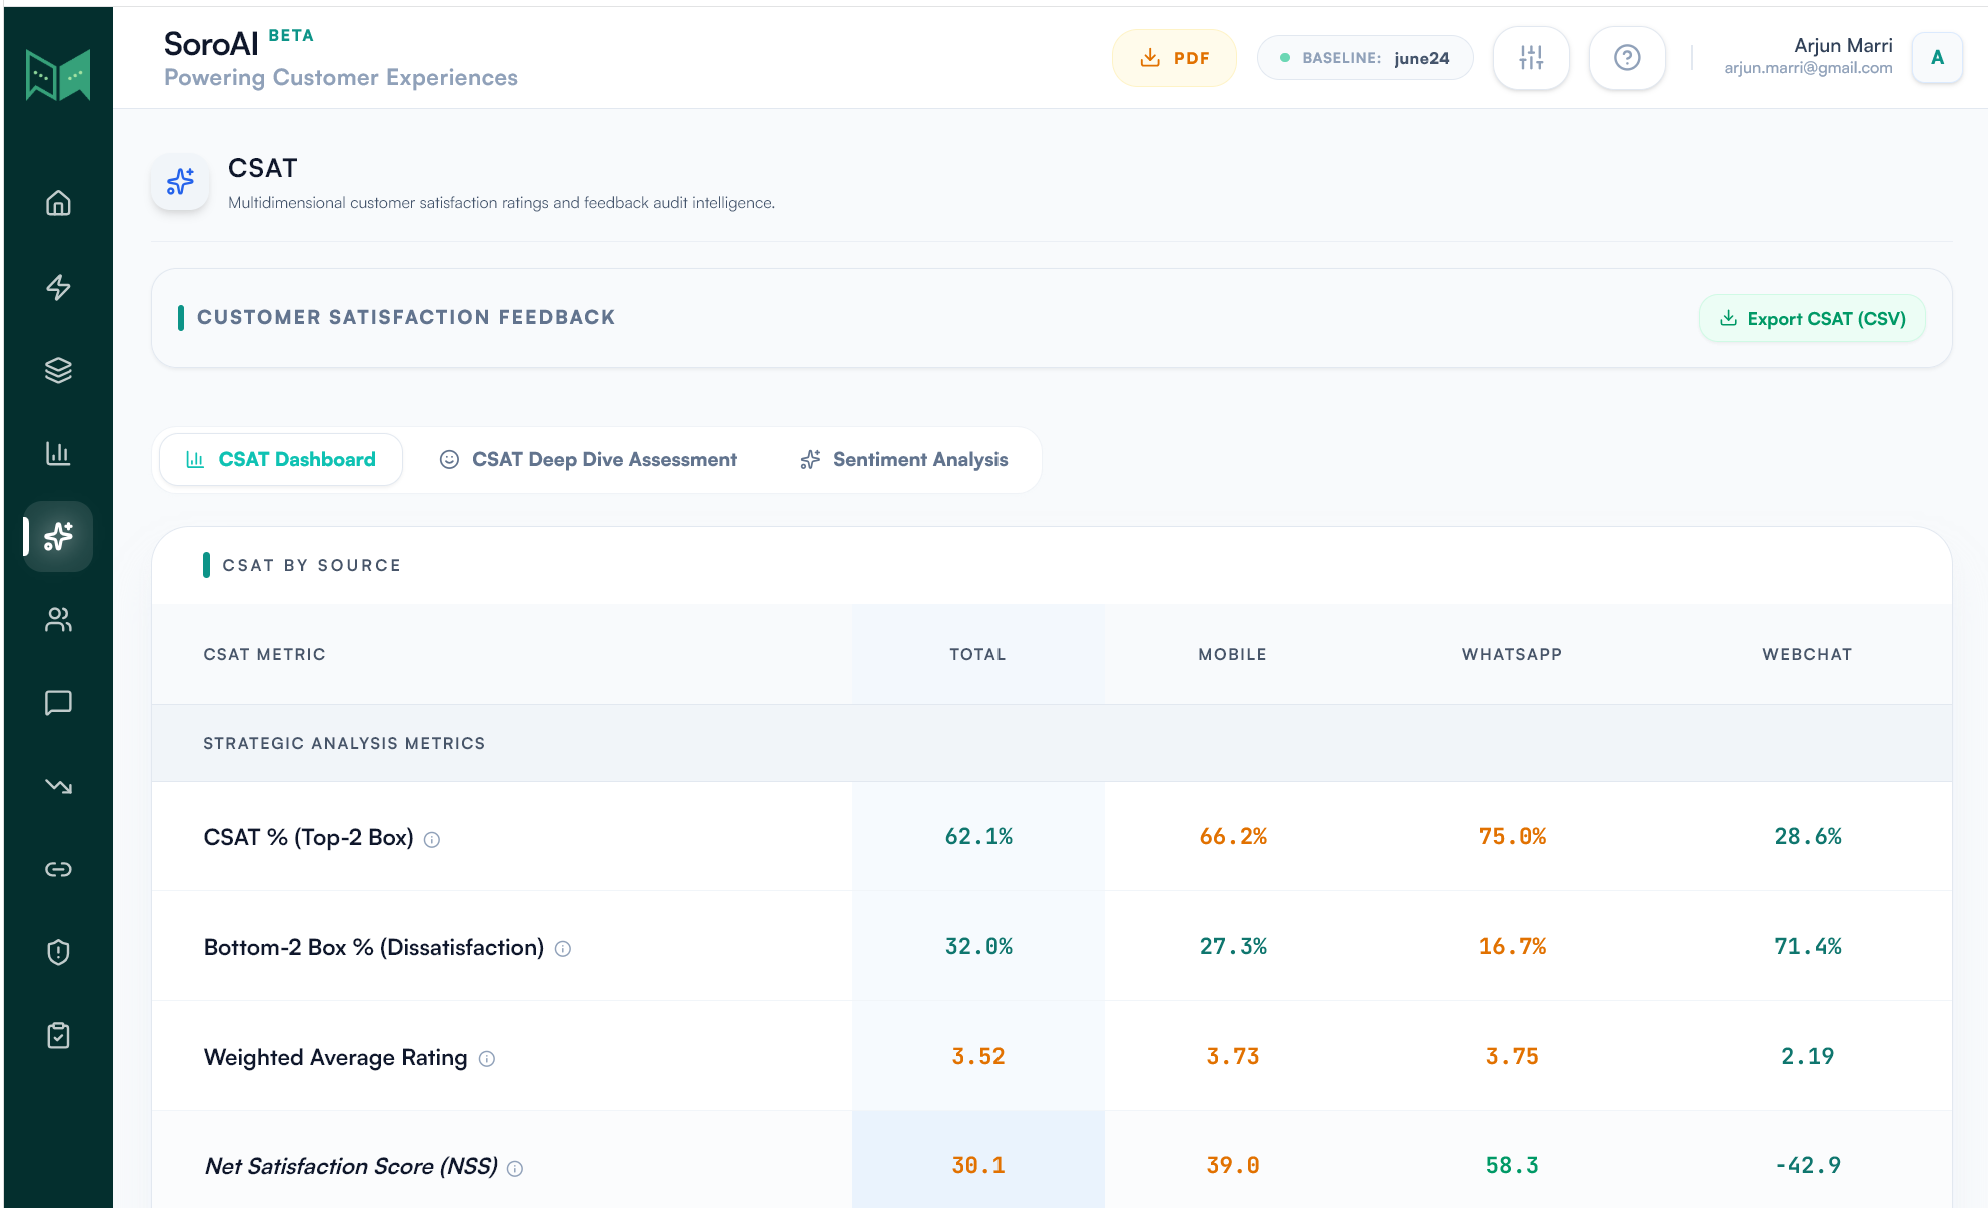The width and height of the screenshot is (1988, 1208).
Task: Click total NSS value 30.1
Action: coord(978,1166)
